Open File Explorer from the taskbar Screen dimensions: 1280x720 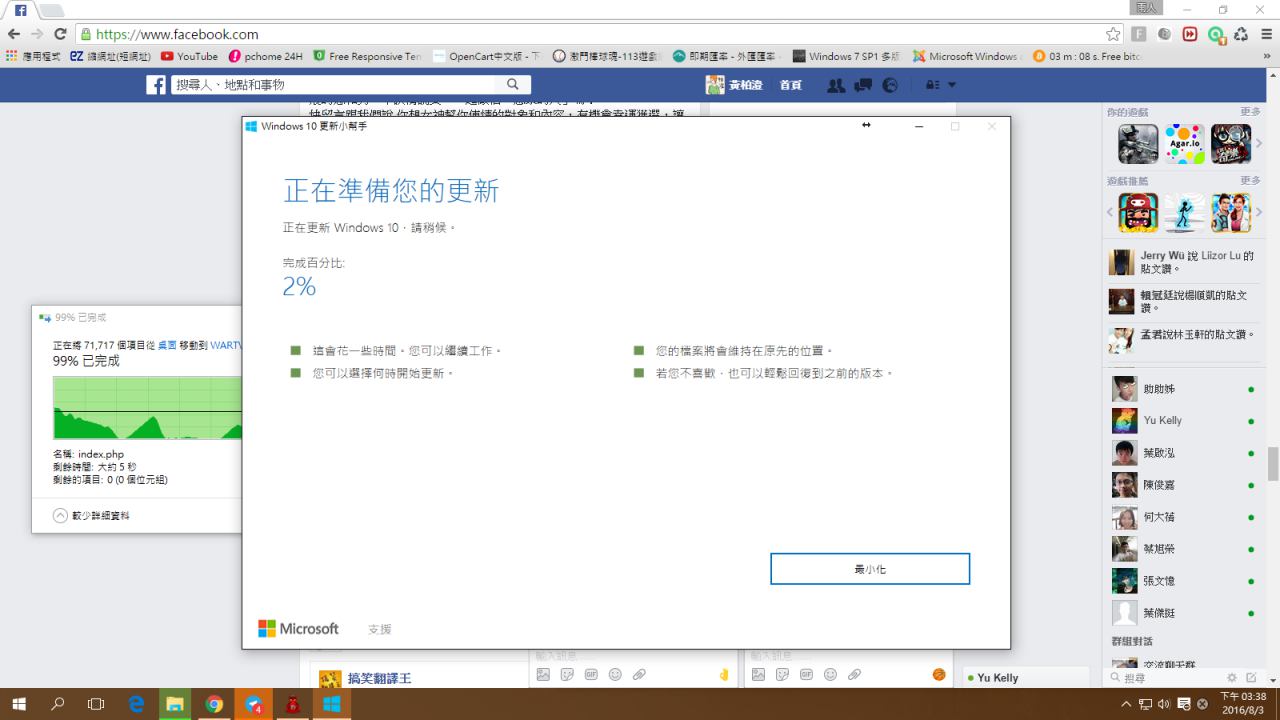click(x=175, y=704)
